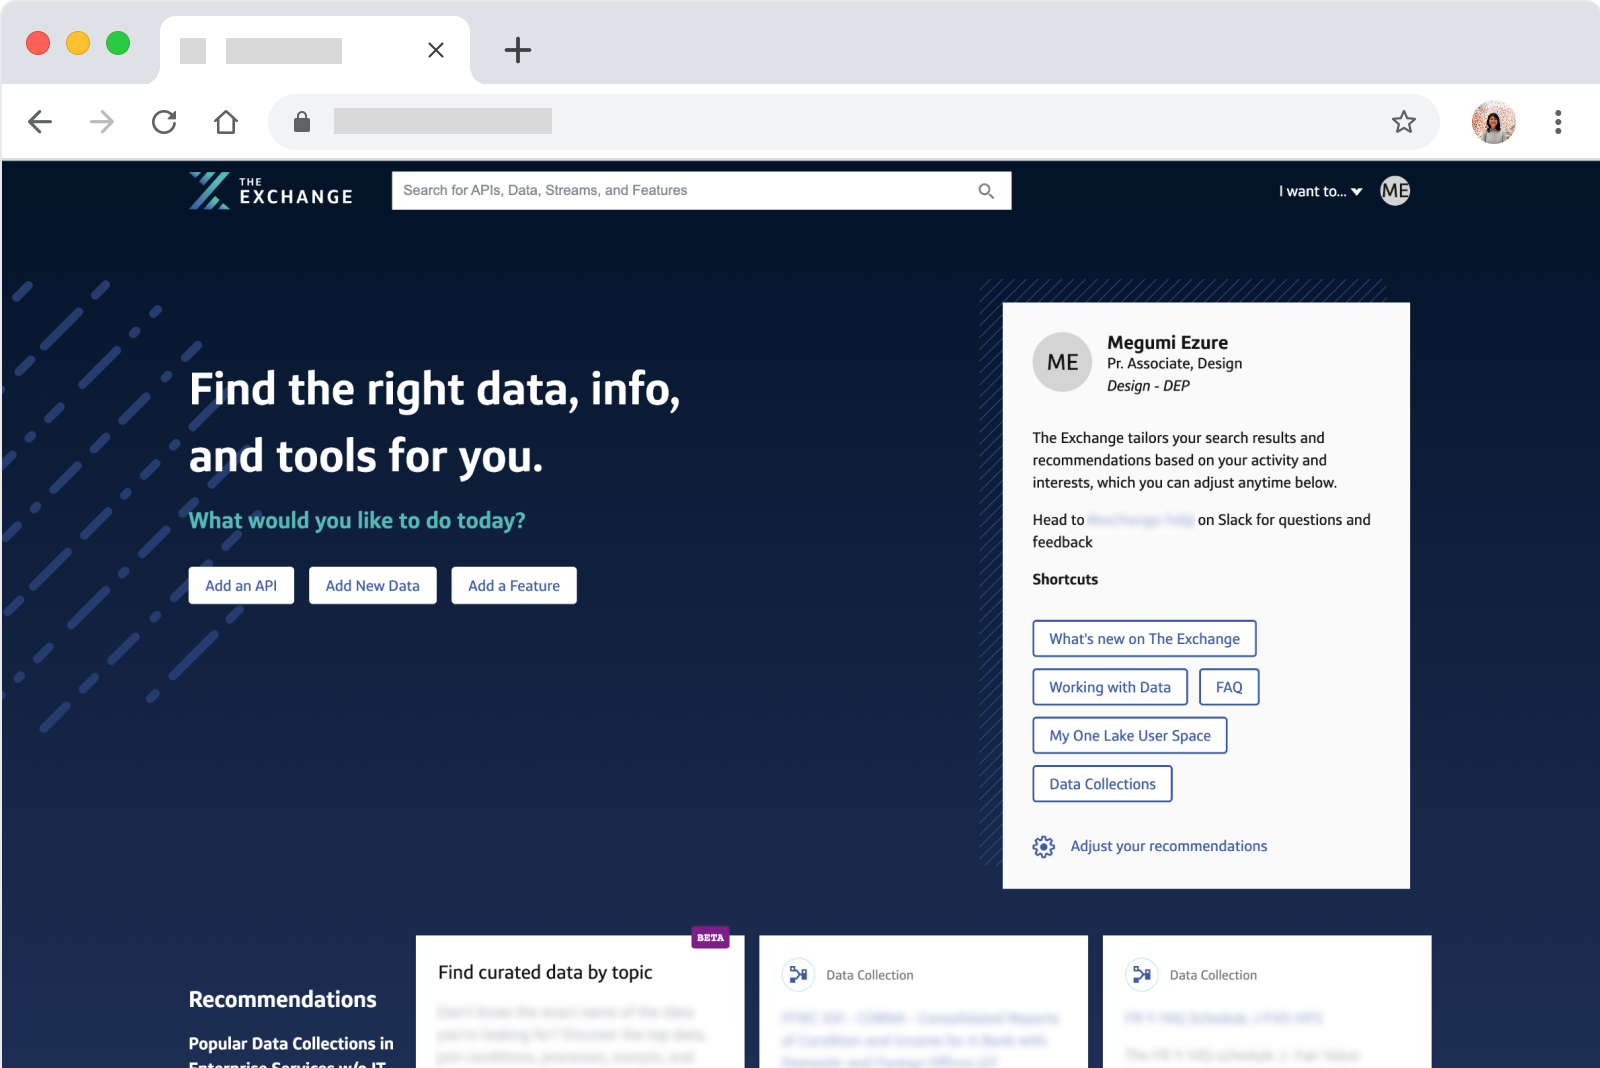
Task: Click the Adjust your recommendations link
Action: click(x=1168, y=846)
